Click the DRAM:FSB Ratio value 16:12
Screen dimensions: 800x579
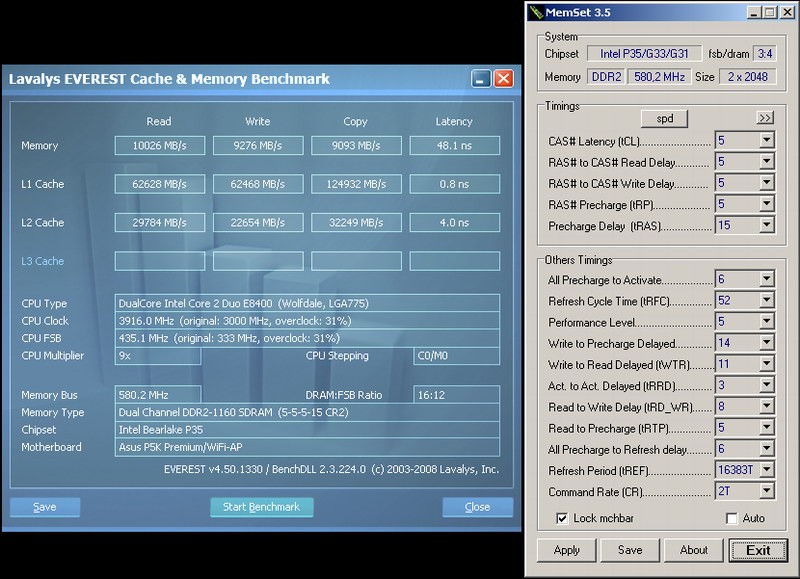point(457,395)
